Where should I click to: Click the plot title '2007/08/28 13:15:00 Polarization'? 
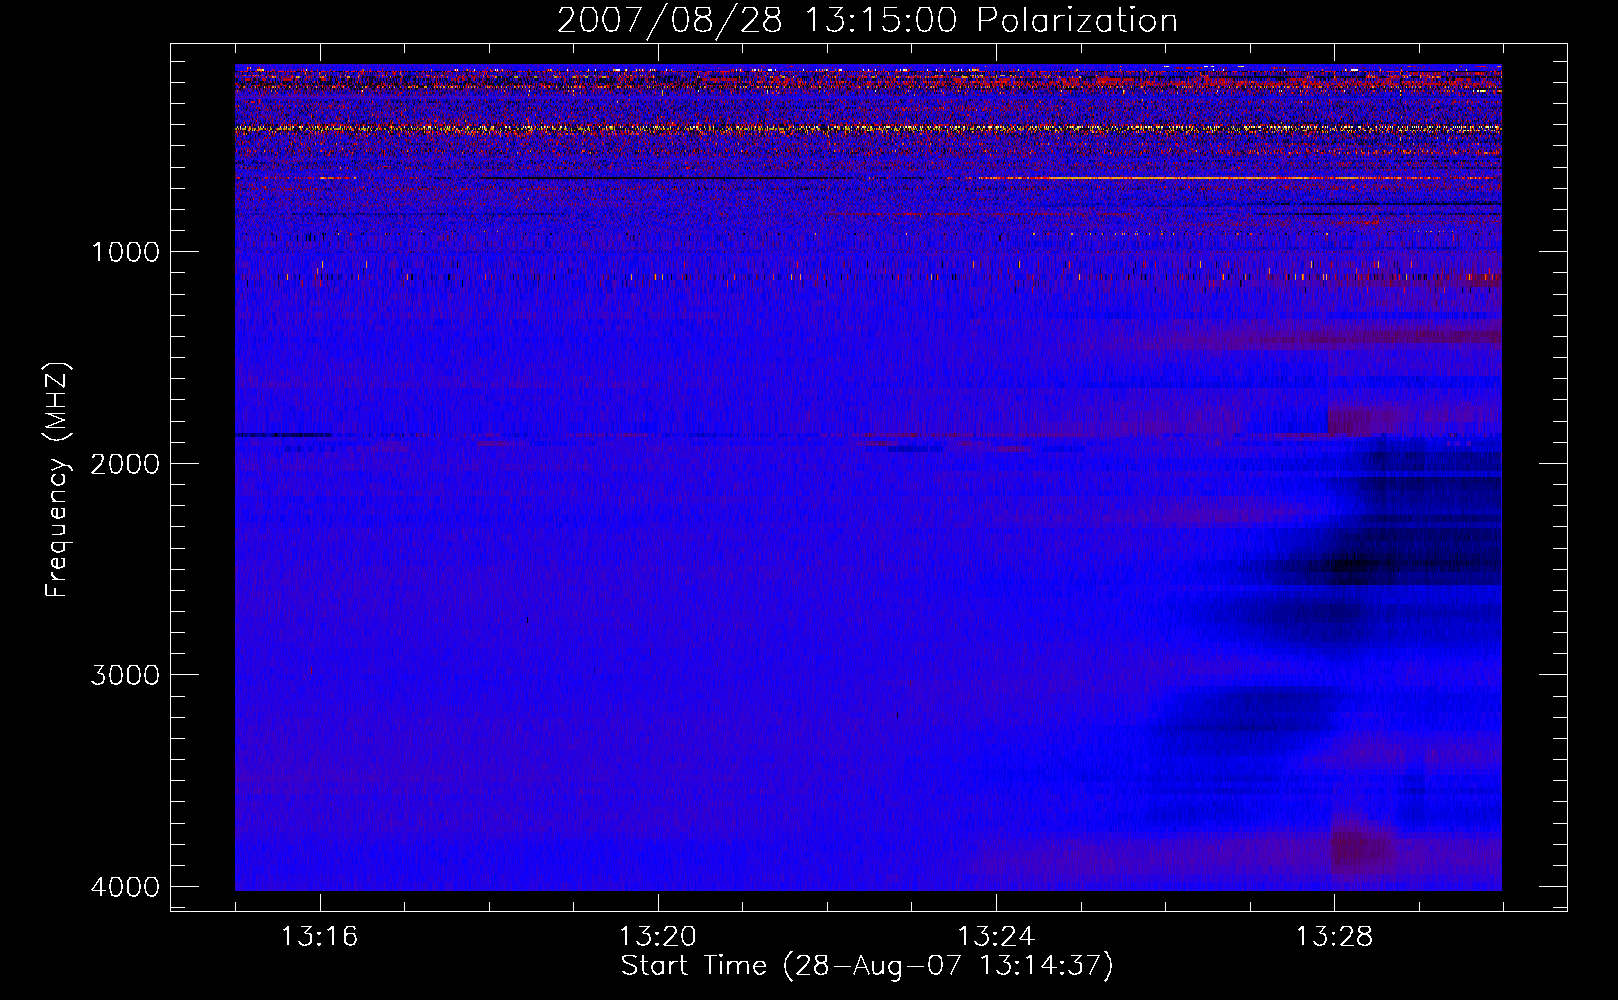coord(867,20)
